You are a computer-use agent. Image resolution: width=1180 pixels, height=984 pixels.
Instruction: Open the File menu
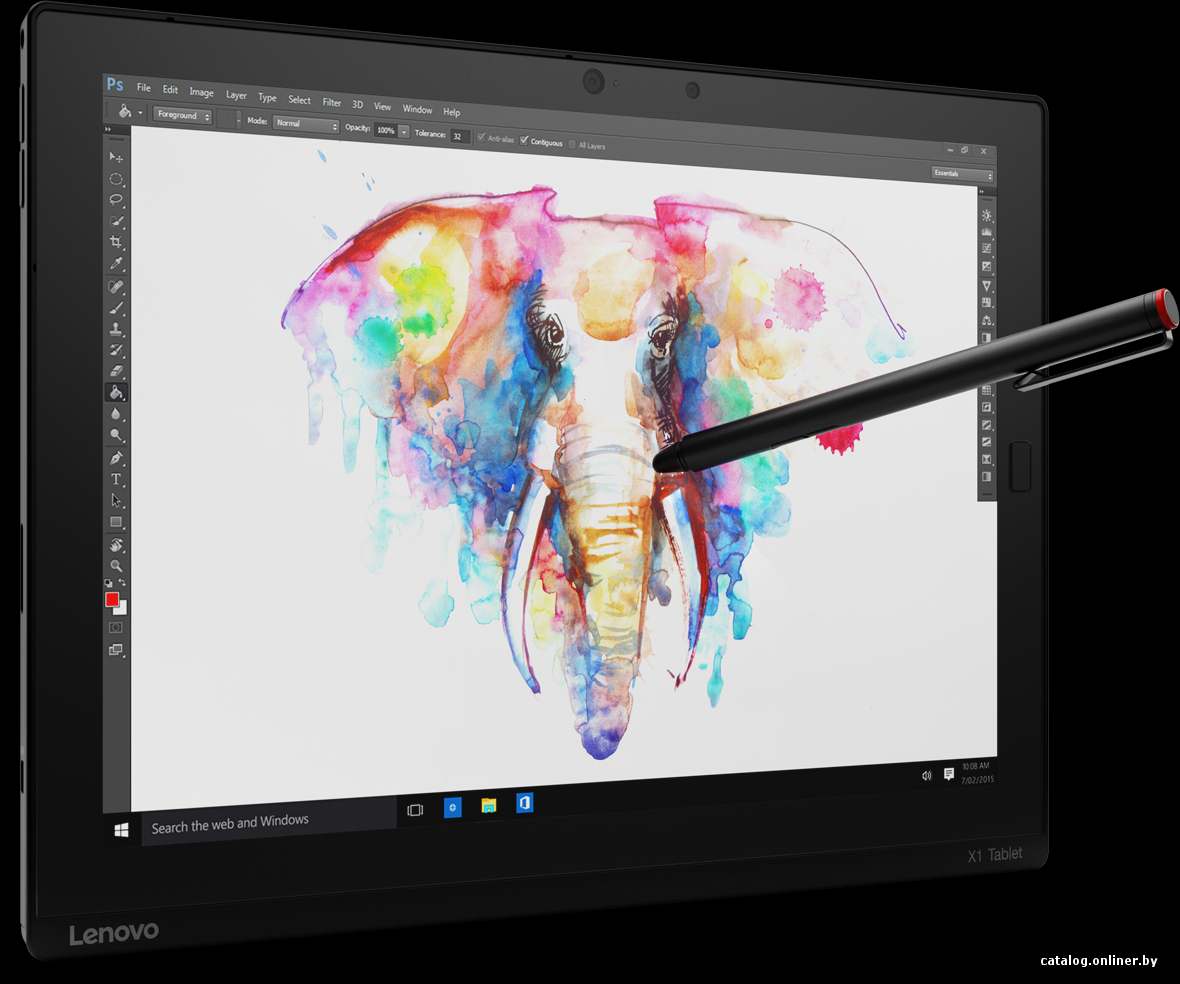(144, 88)
